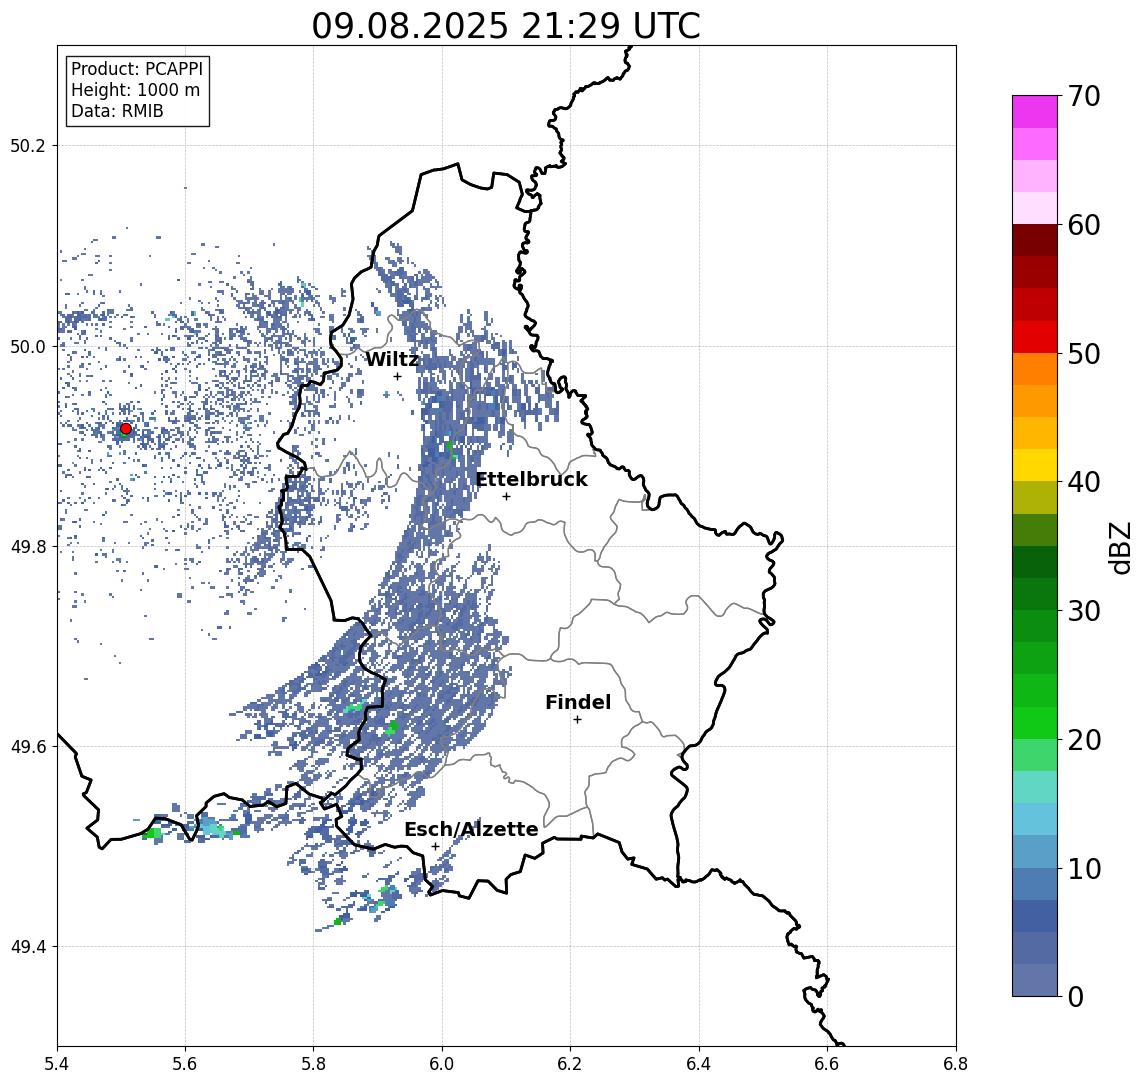Click the Findel city label
1145x1084 pixels.
(578, 702)
